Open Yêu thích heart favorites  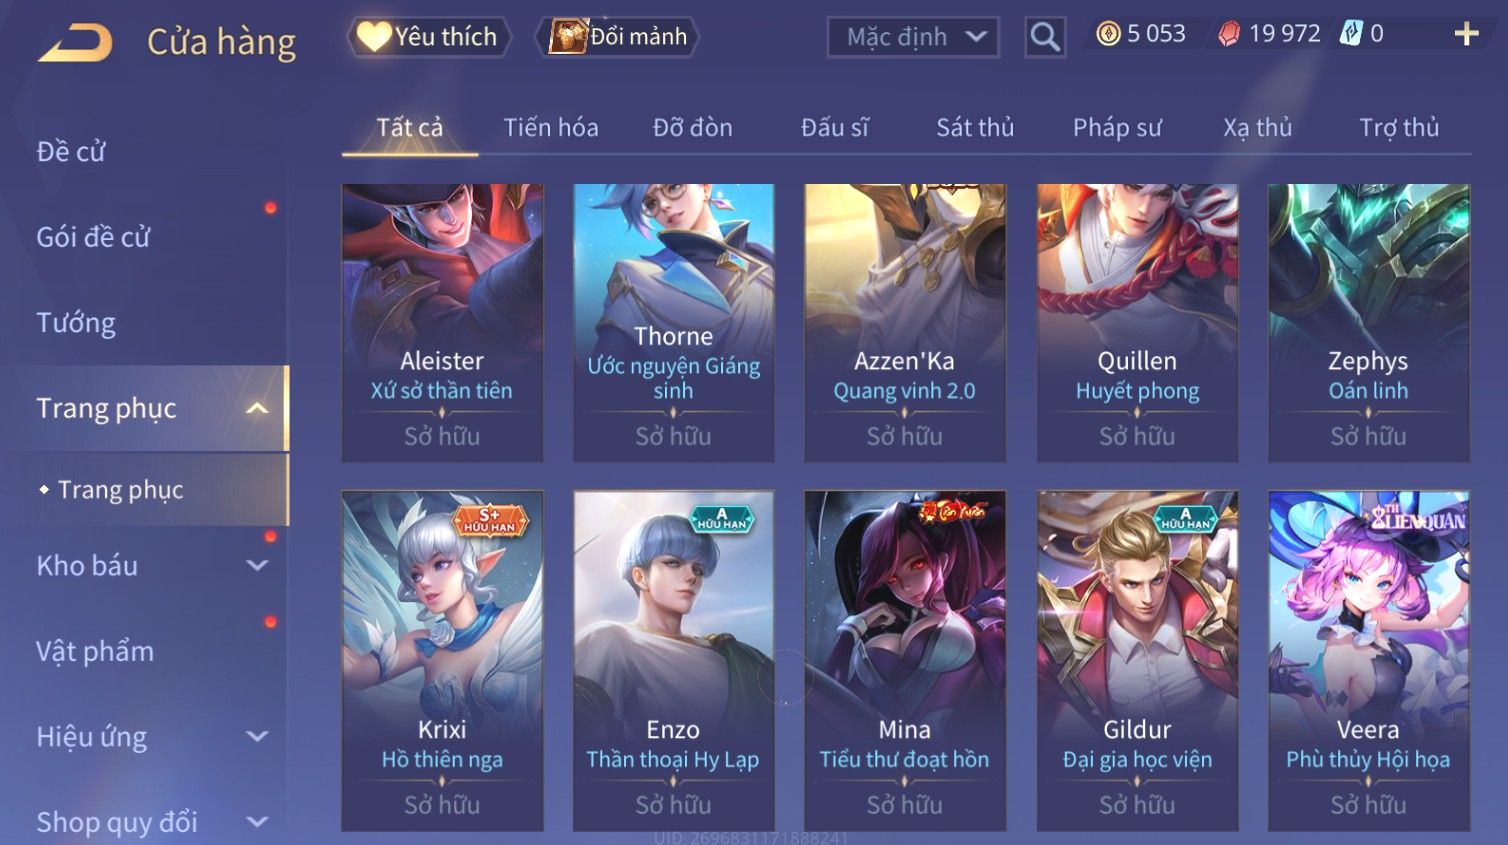(429, 37)
